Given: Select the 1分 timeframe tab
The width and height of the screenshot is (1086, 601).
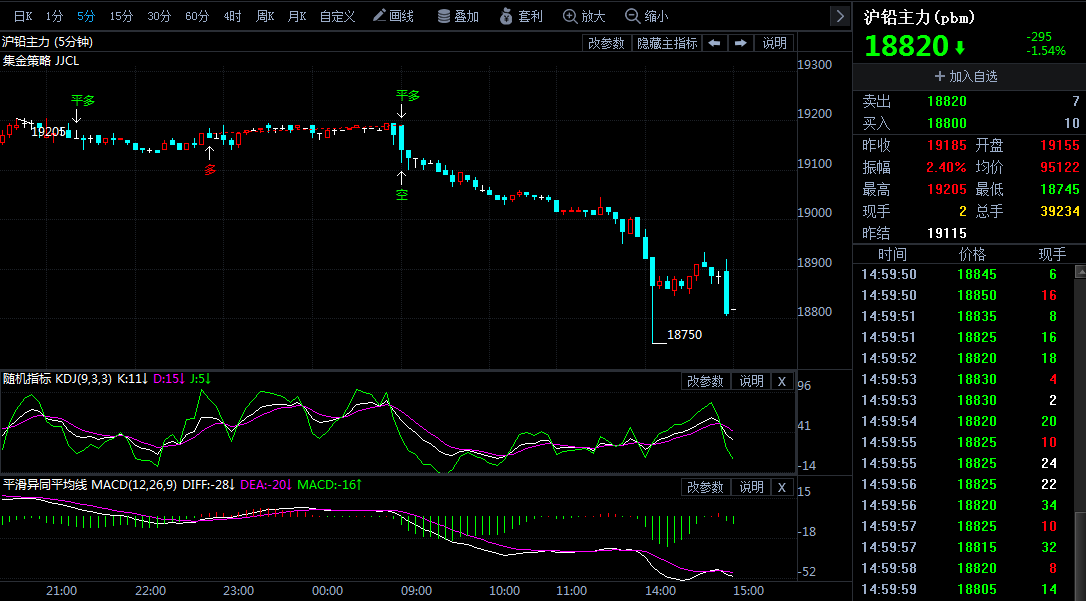Looking at the screenshot, I should [x=54, y=16].
